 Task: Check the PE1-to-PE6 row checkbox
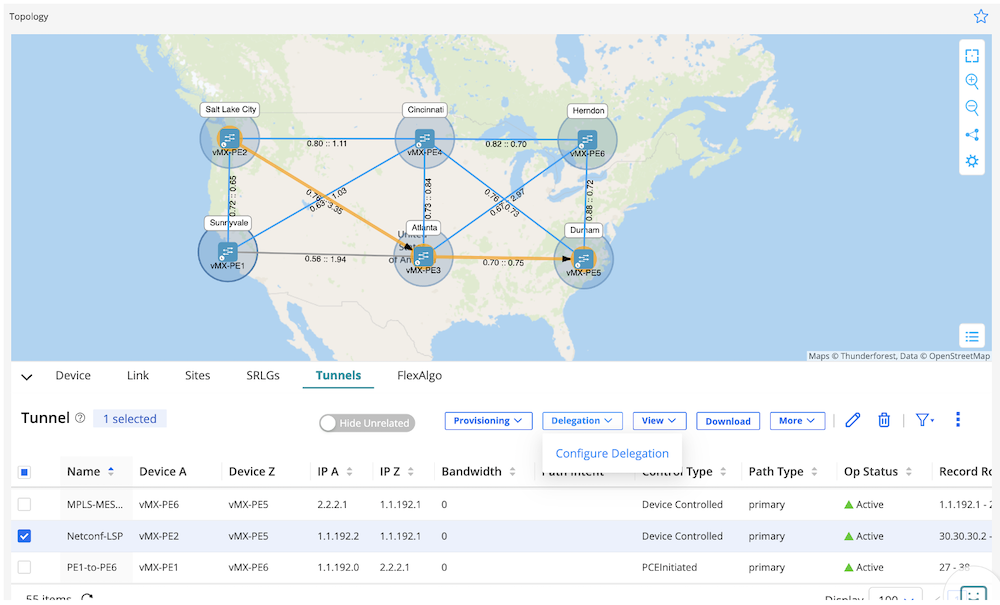click(25, 568)
